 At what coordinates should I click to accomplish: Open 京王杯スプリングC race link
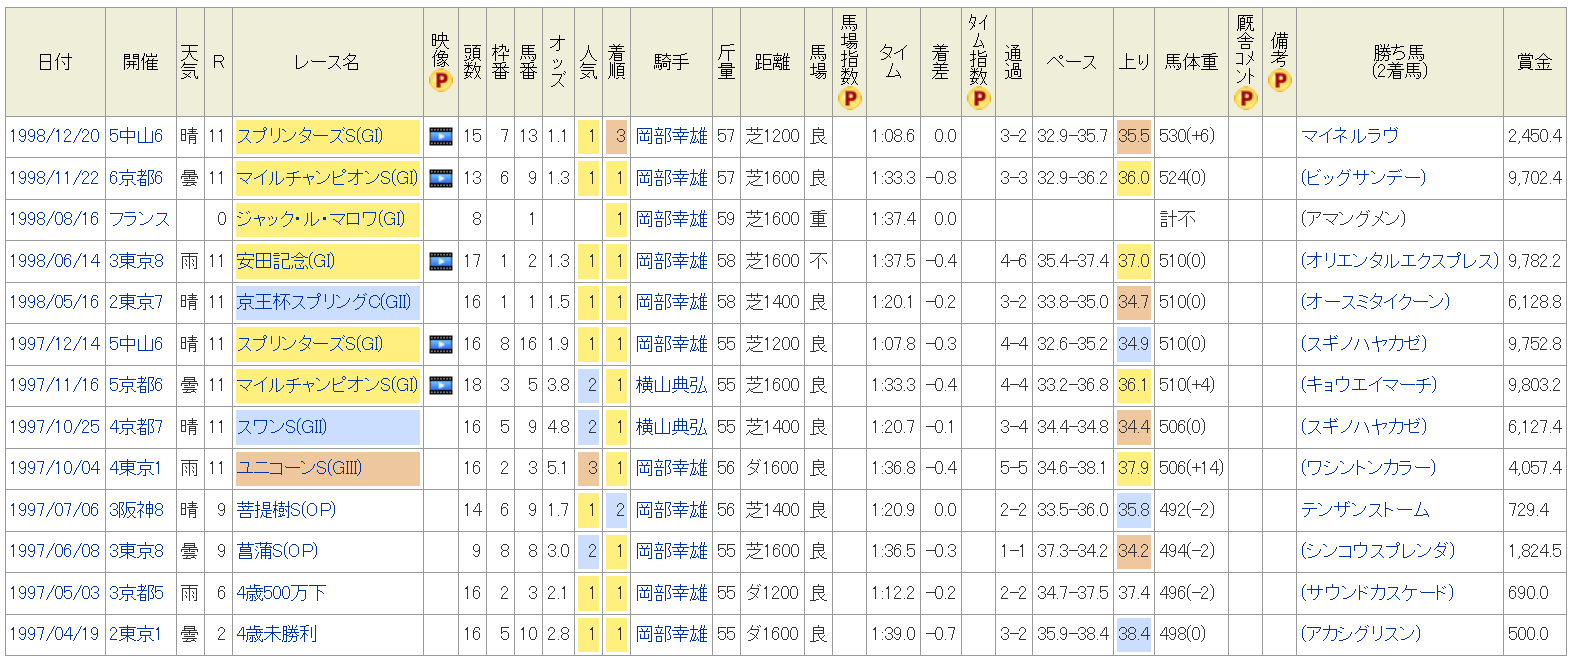click(323, 302)
